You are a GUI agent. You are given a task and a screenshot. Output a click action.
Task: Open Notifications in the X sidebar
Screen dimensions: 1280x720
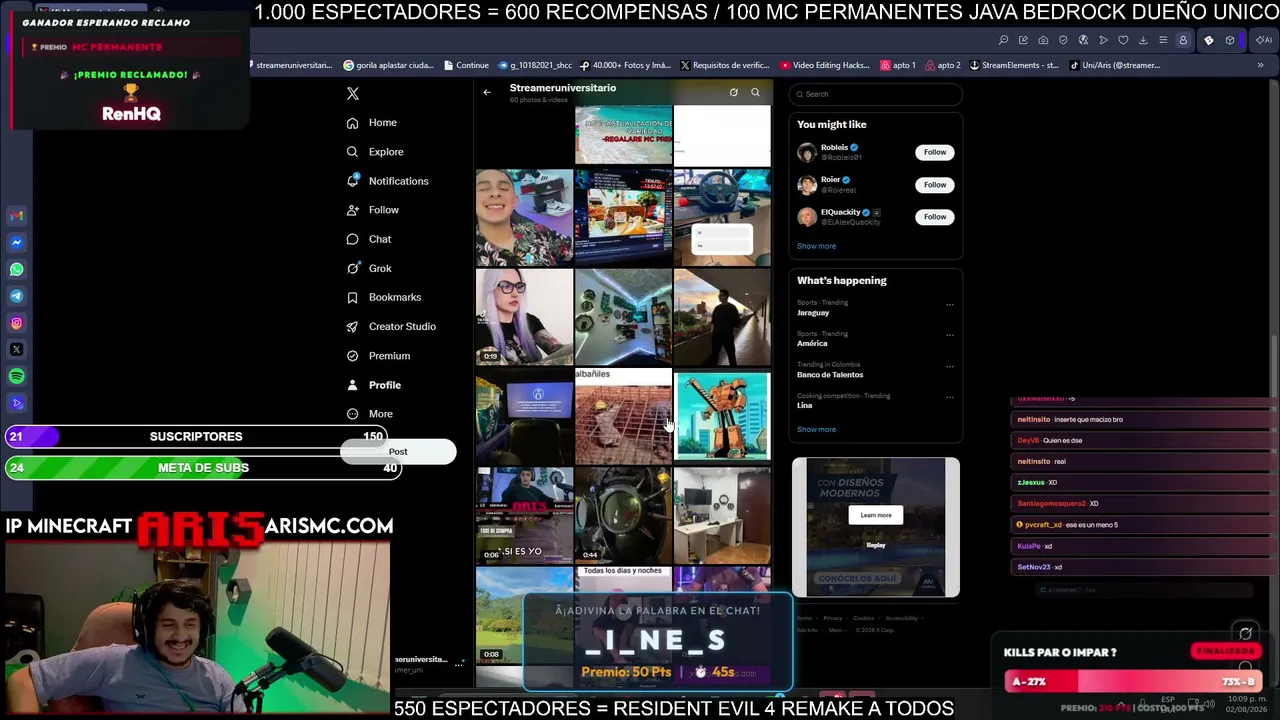point(387,181)
